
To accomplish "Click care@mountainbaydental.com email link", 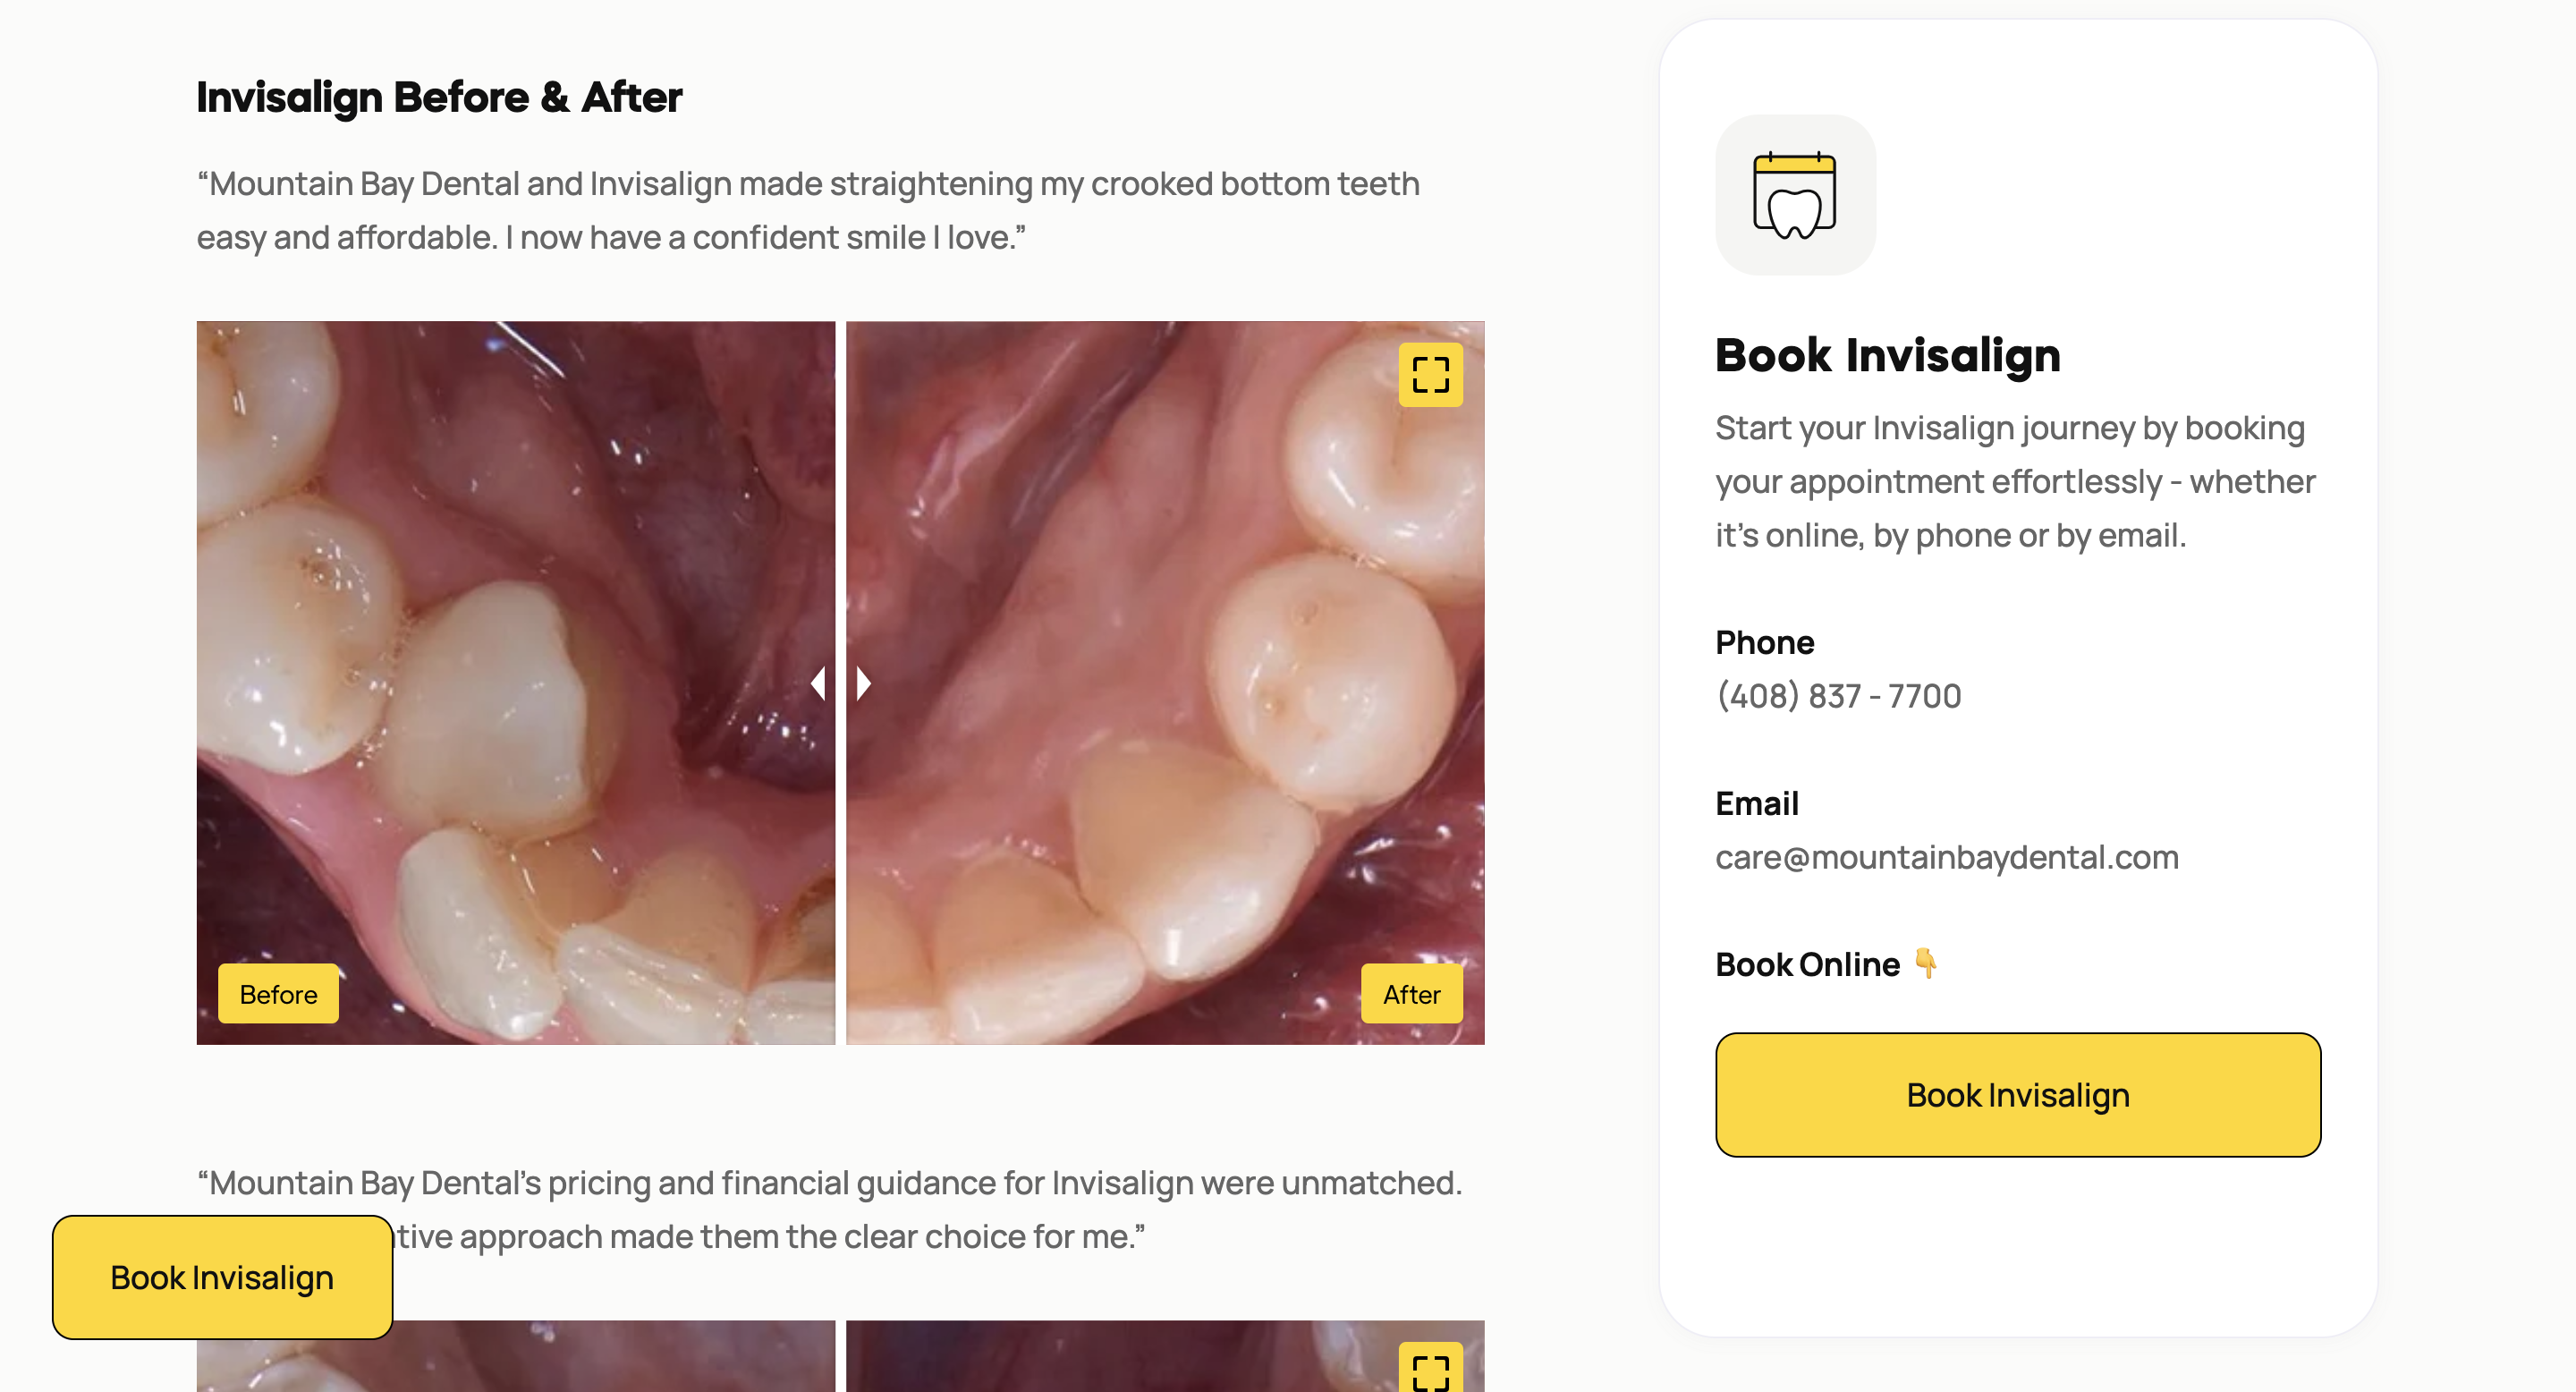I will (1946, 857).
